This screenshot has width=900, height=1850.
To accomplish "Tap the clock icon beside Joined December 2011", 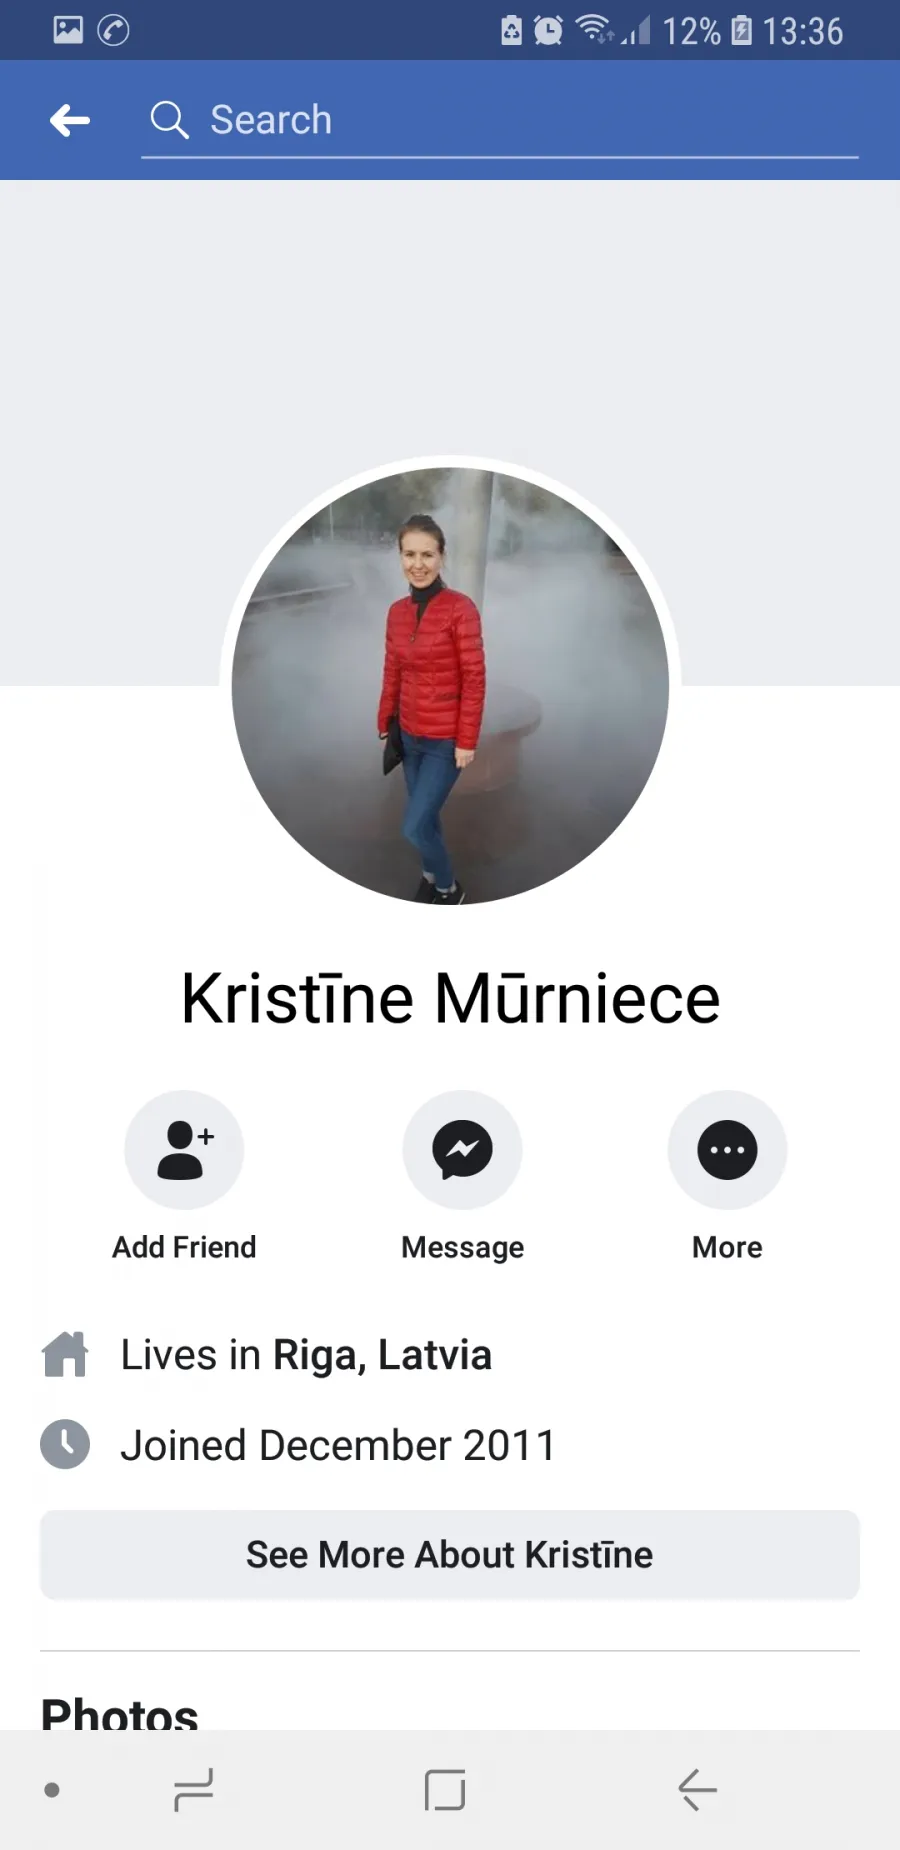I will pos(65,1444).
